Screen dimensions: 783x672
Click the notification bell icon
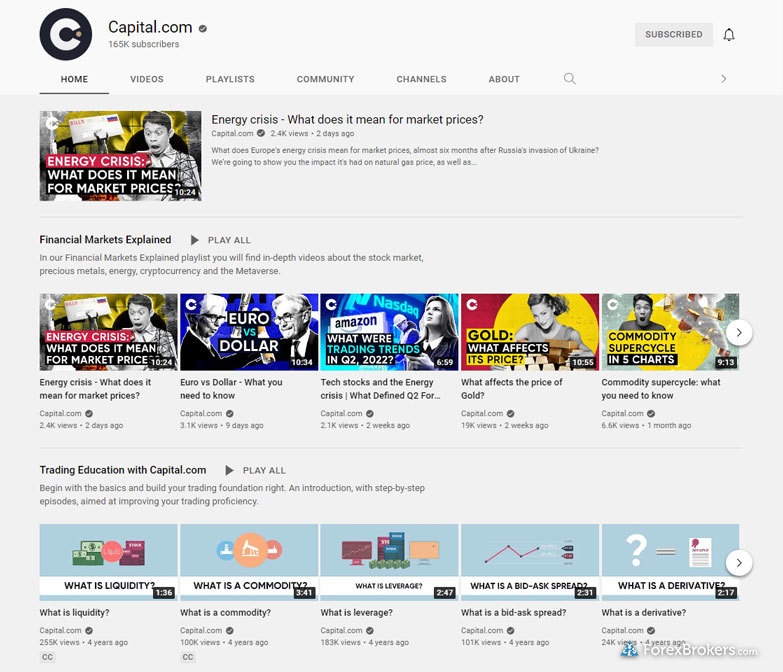pyautogui.click(x=729, y=34)
